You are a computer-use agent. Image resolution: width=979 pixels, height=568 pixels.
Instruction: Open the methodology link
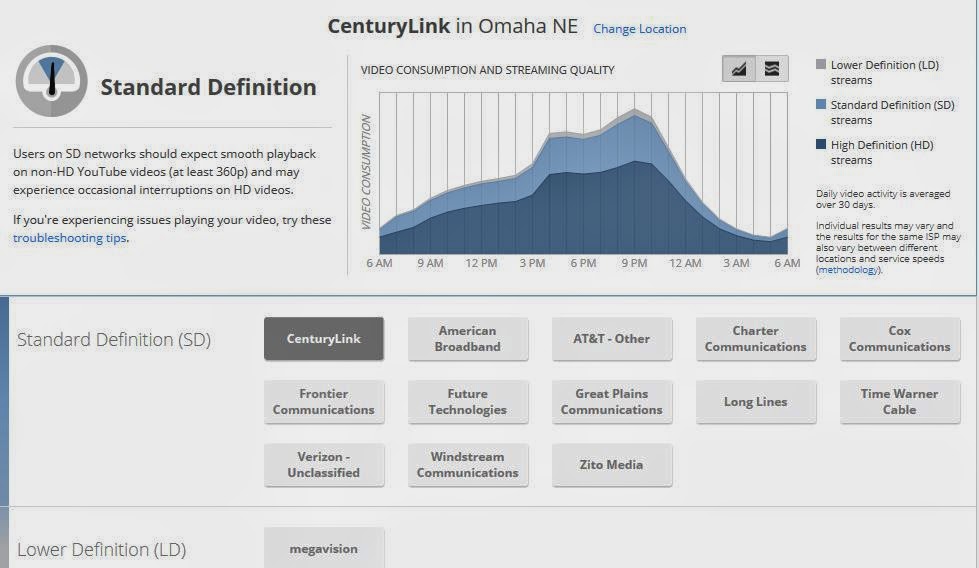click(849, 270)
